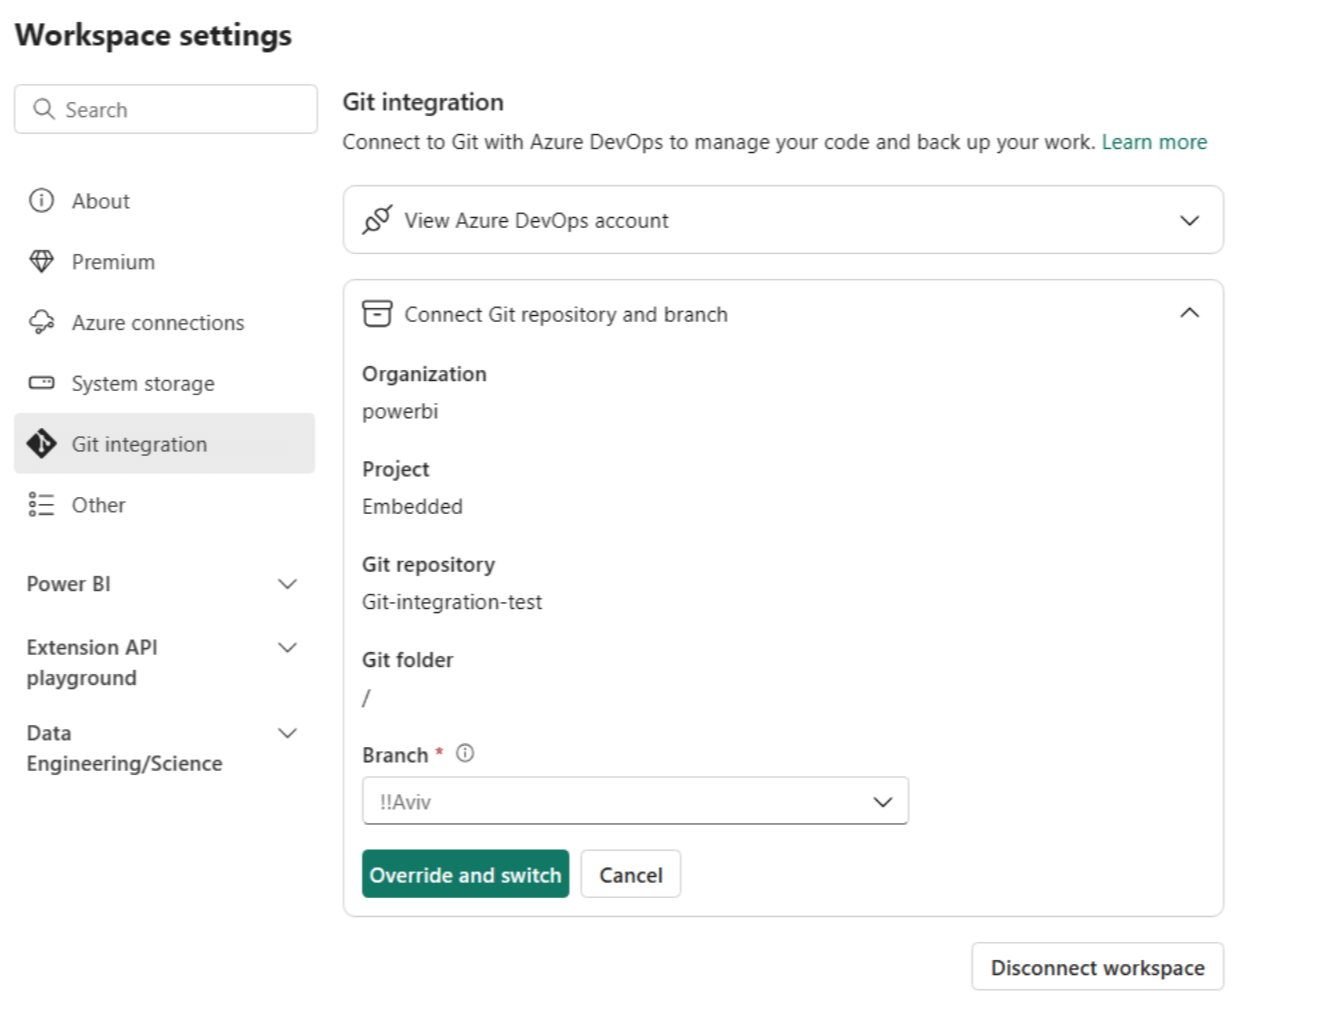This screenshot has height=1030, width=1331.
Task: Select the Premium diamond icon
Action: (41, 261)
